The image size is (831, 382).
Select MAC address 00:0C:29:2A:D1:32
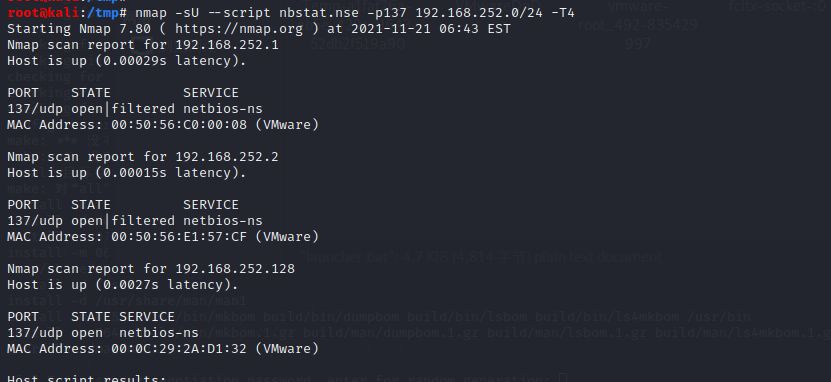click(x=179, y=349)
